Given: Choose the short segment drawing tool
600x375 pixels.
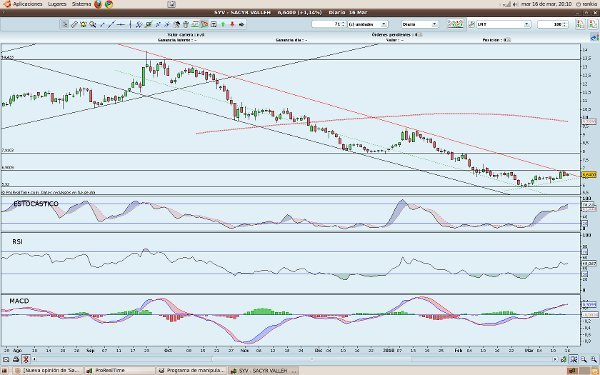Looking at the screenshot, I should point(102,24).
